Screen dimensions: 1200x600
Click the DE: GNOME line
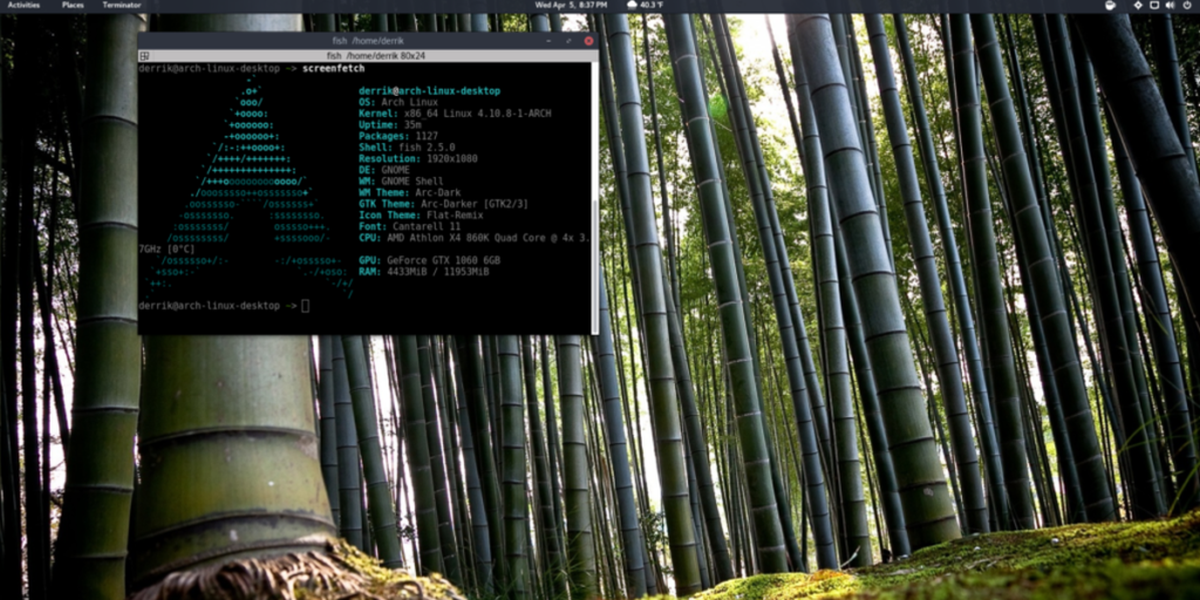[384, 169]
